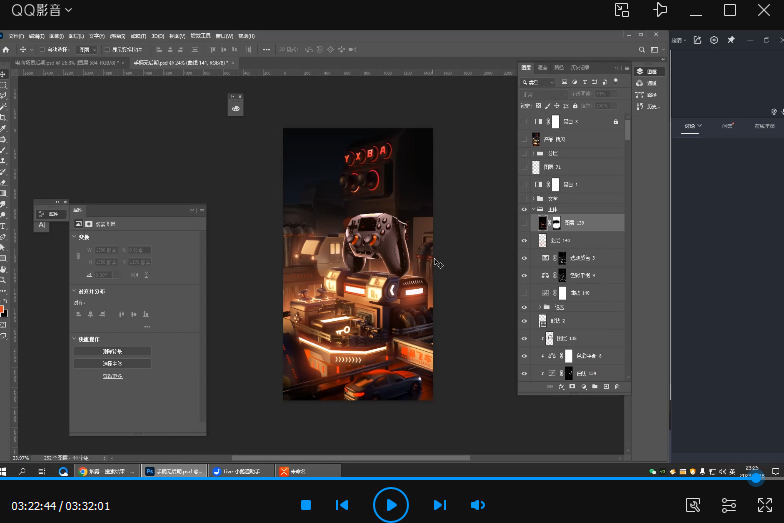Collapse the 主体 layer group arrow

(x=533, y=210)
